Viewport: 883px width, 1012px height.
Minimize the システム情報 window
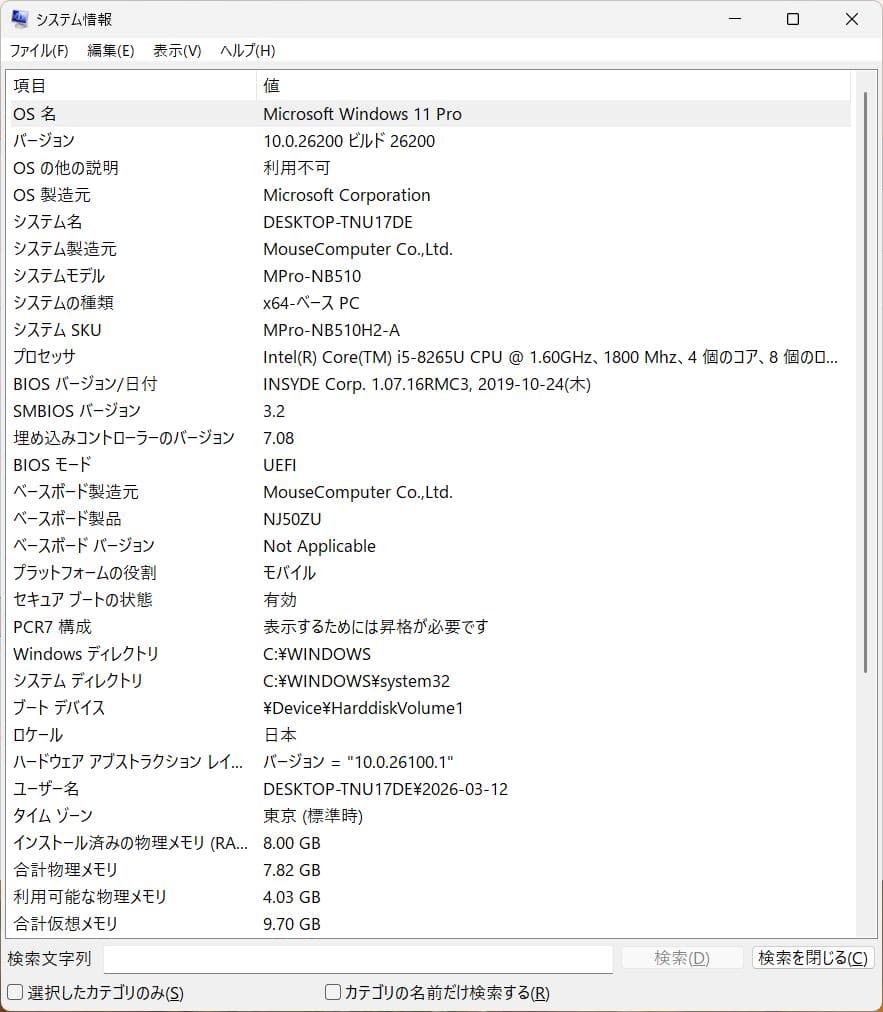click(x=735, y=19)
